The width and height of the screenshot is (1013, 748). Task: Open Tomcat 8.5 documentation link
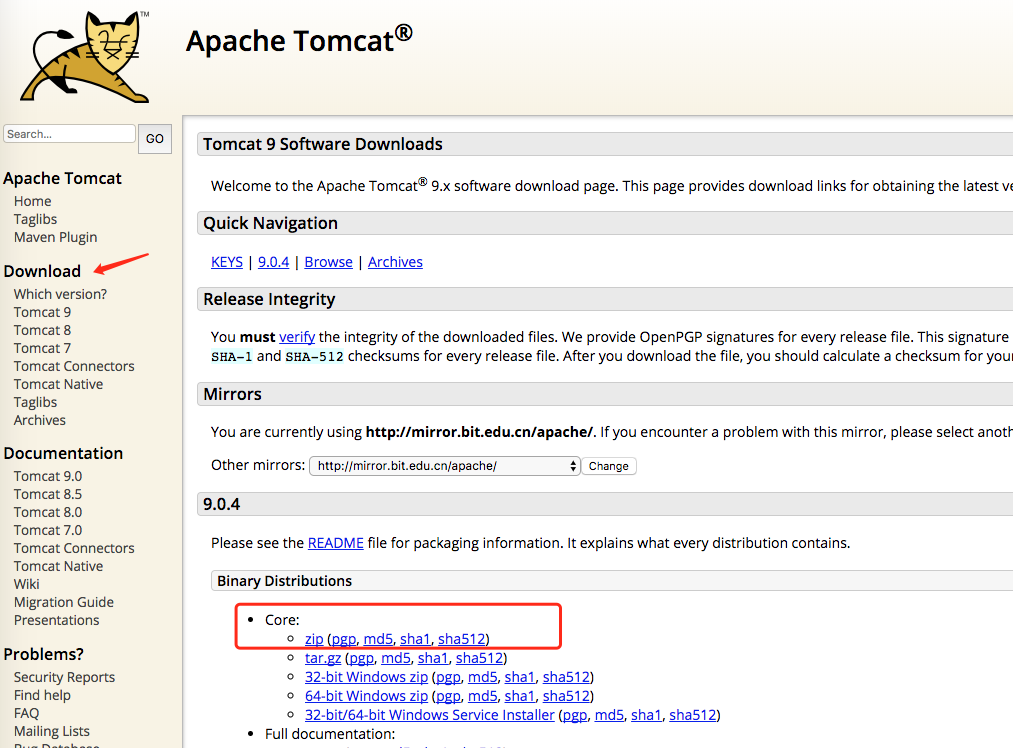click(x=48, y=494)
